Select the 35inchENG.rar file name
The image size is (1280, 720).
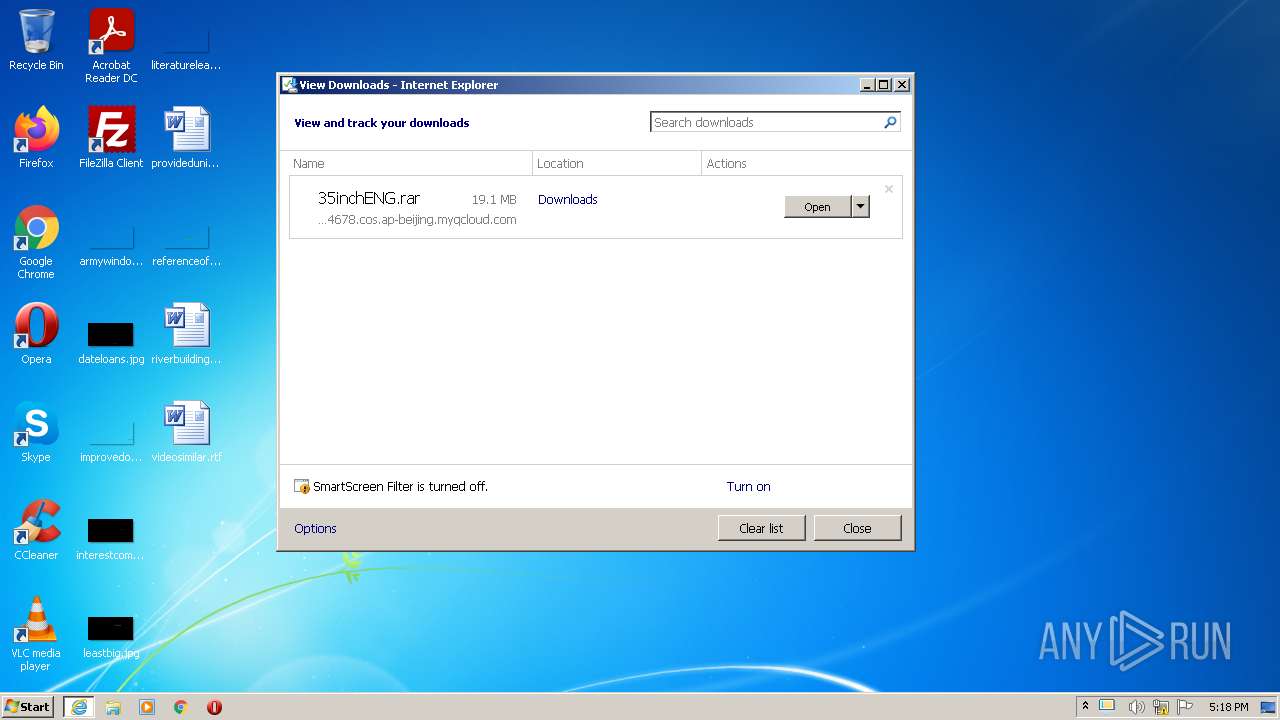[368, 198]
